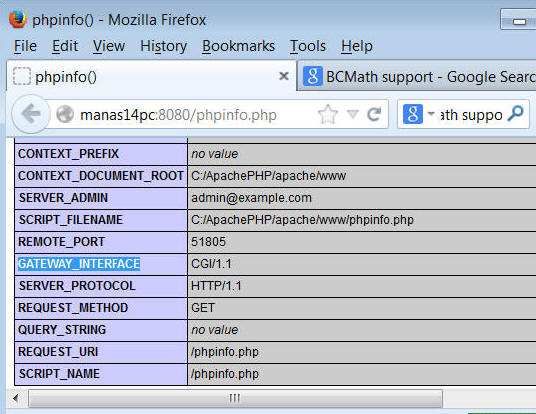Viewport: 536px width, 414px height.
Task: Open the History menu
Action: (163, 46)
